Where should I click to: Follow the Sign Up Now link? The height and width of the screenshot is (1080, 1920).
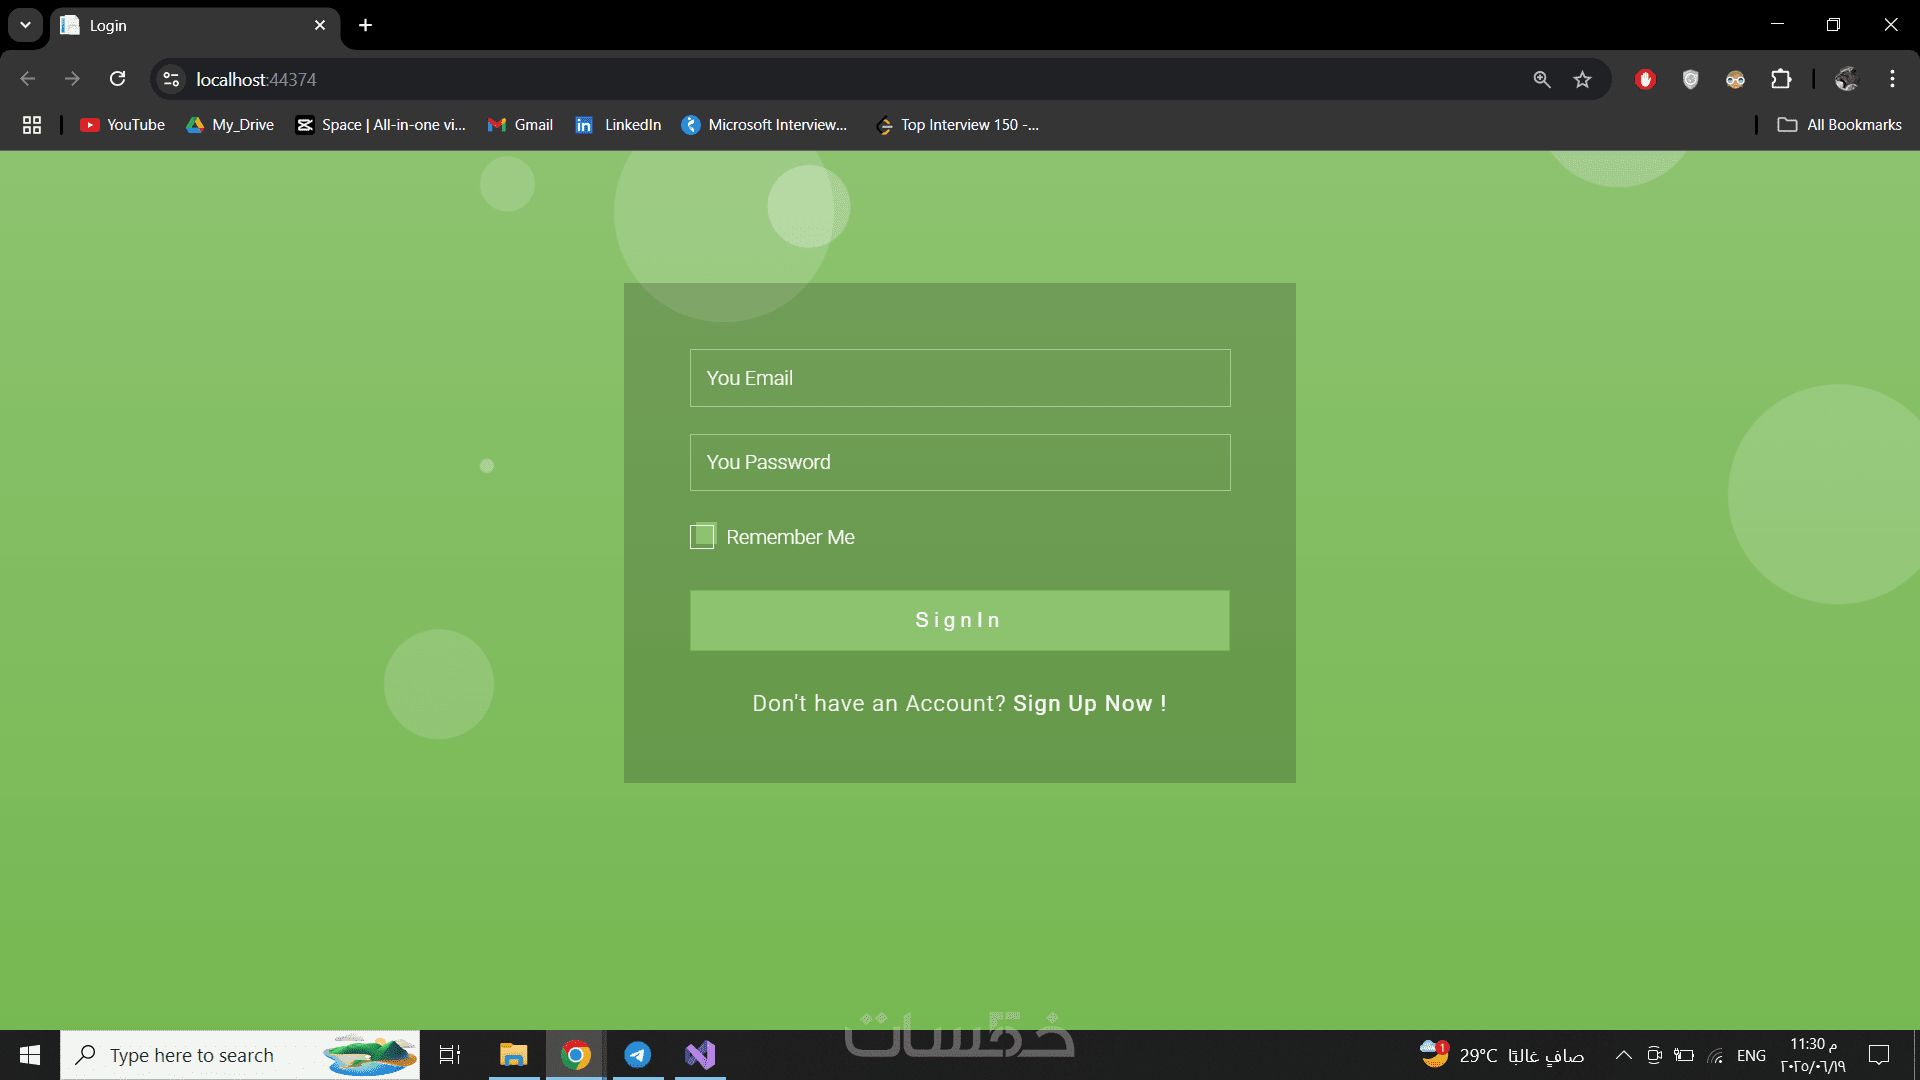point(1089,704)
